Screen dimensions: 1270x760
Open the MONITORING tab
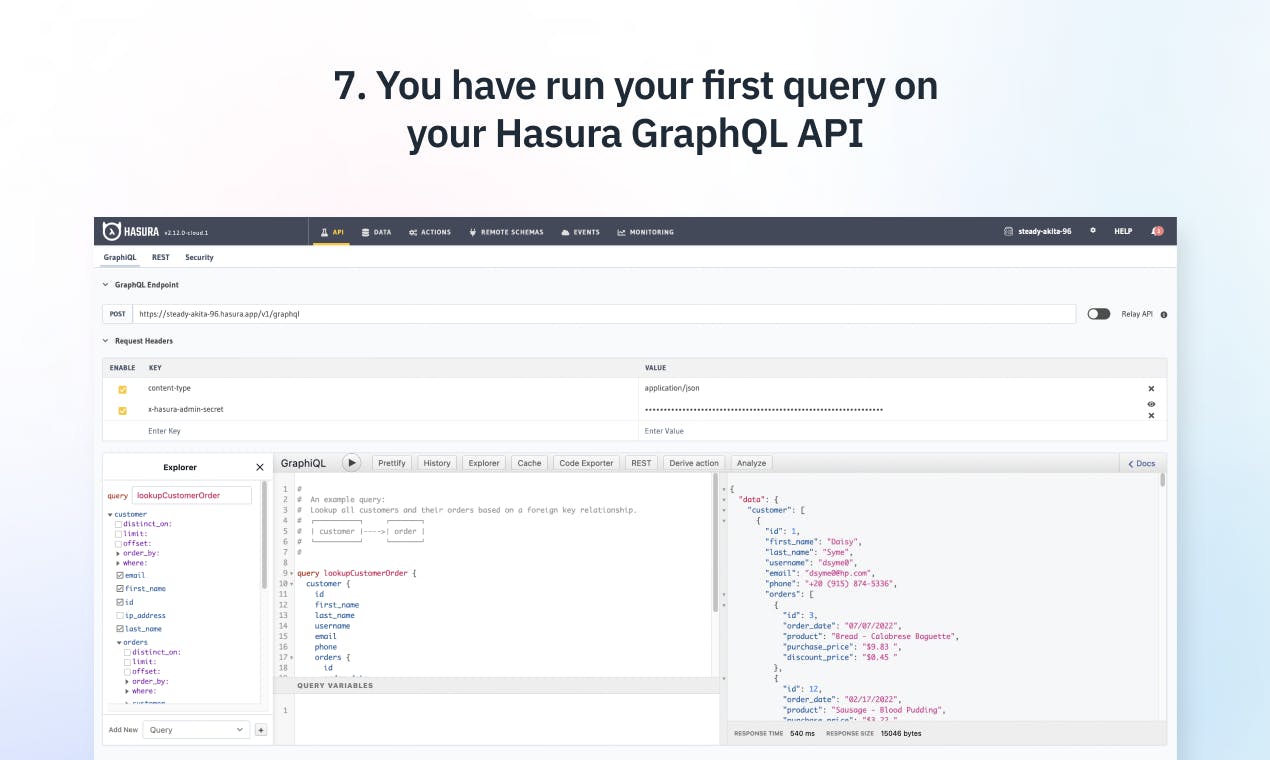pos(645,232)
